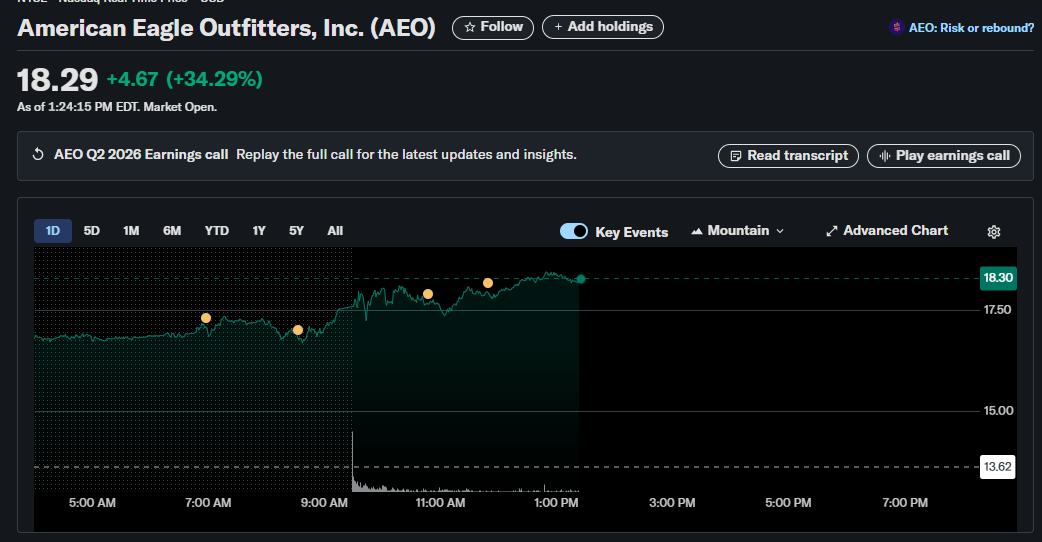This screenshot has width=1042, height=542.
Task: Select the 5Y range tab
Action: [296, 230]
